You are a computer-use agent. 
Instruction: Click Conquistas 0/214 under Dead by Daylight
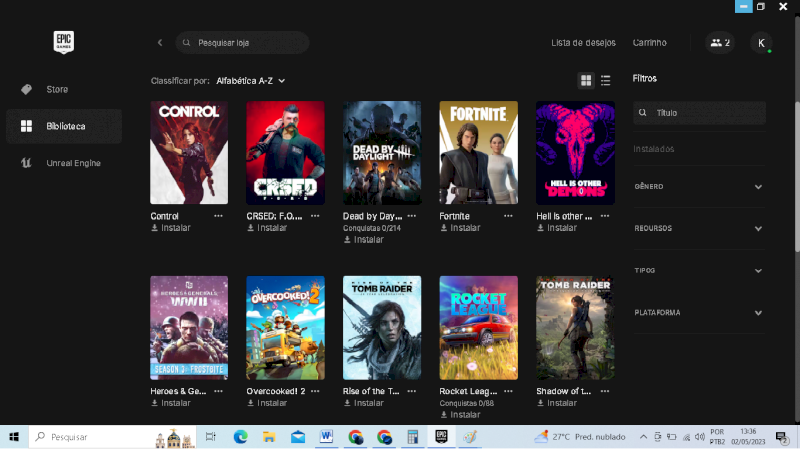[x=371, y=228]
